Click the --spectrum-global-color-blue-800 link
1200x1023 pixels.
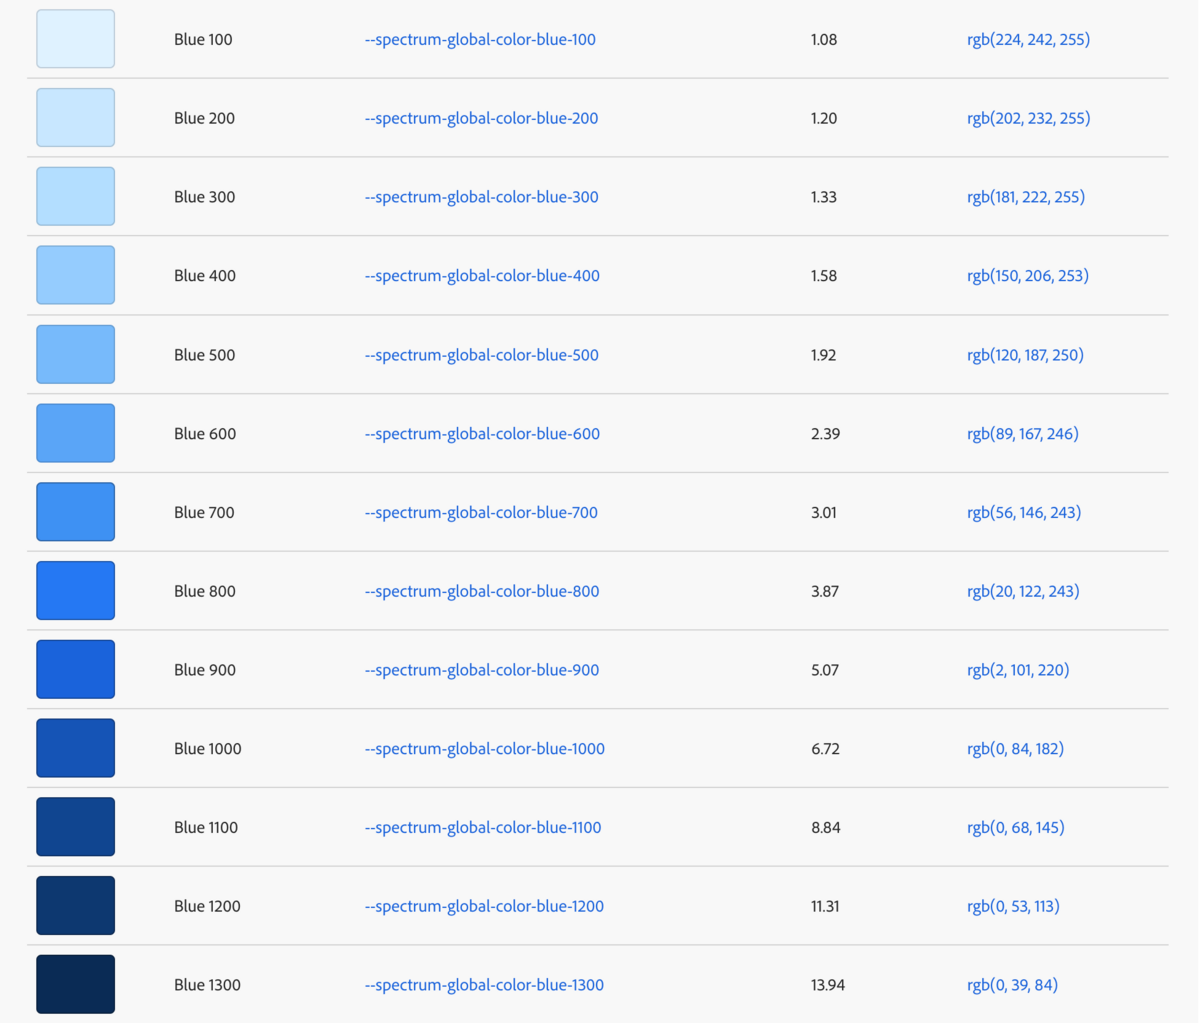point(482,591)
